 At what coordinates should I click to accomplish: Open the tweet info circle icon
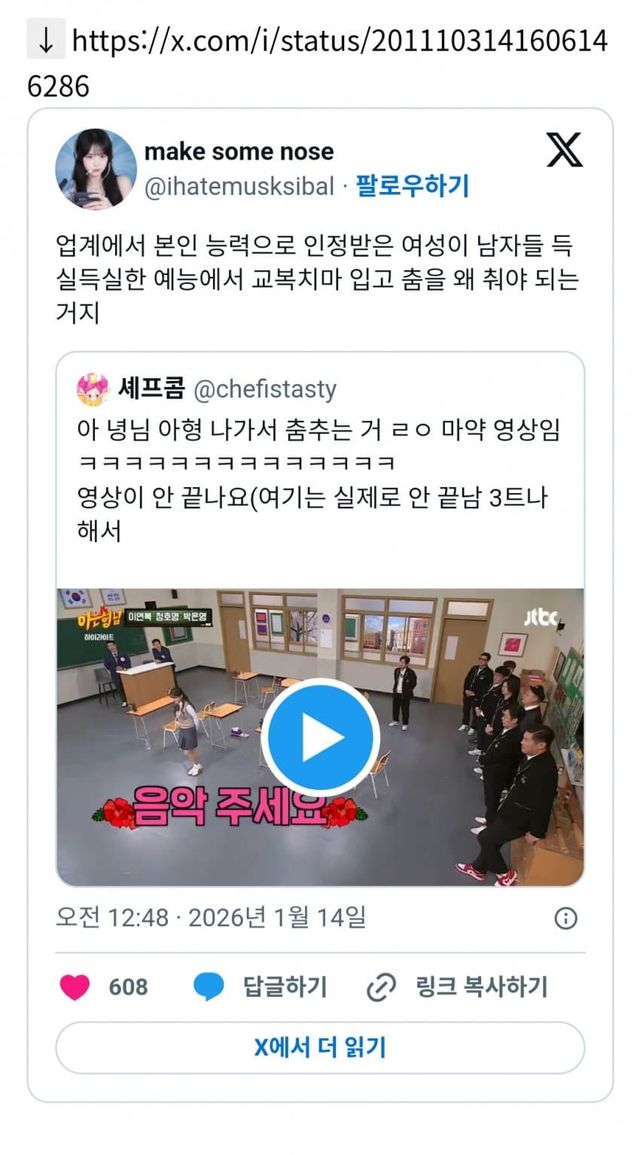pyautogui.click(x=566, y=918)
